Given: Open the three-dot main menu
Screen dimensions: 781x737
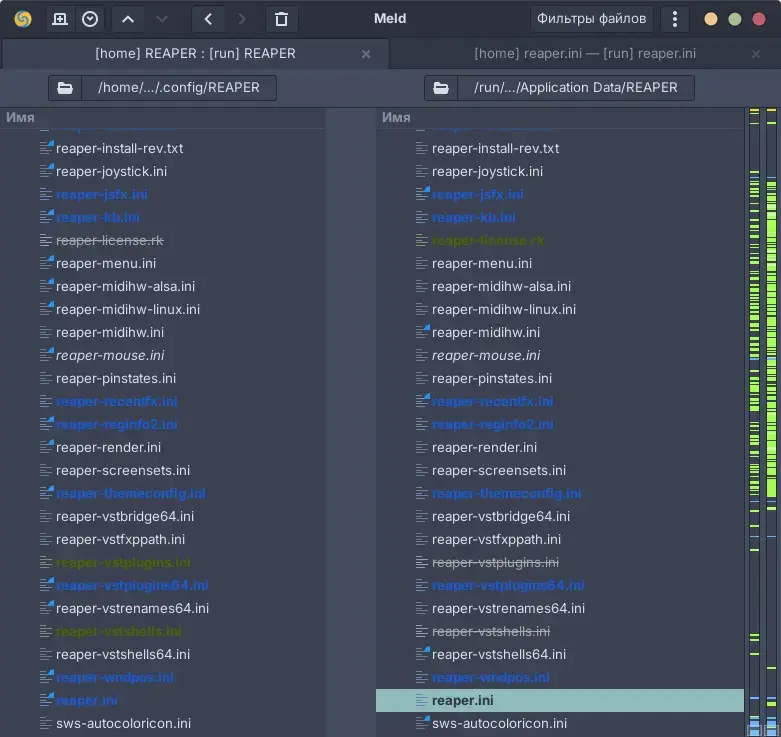Looking at the screenshot, I should click(675, 19).
